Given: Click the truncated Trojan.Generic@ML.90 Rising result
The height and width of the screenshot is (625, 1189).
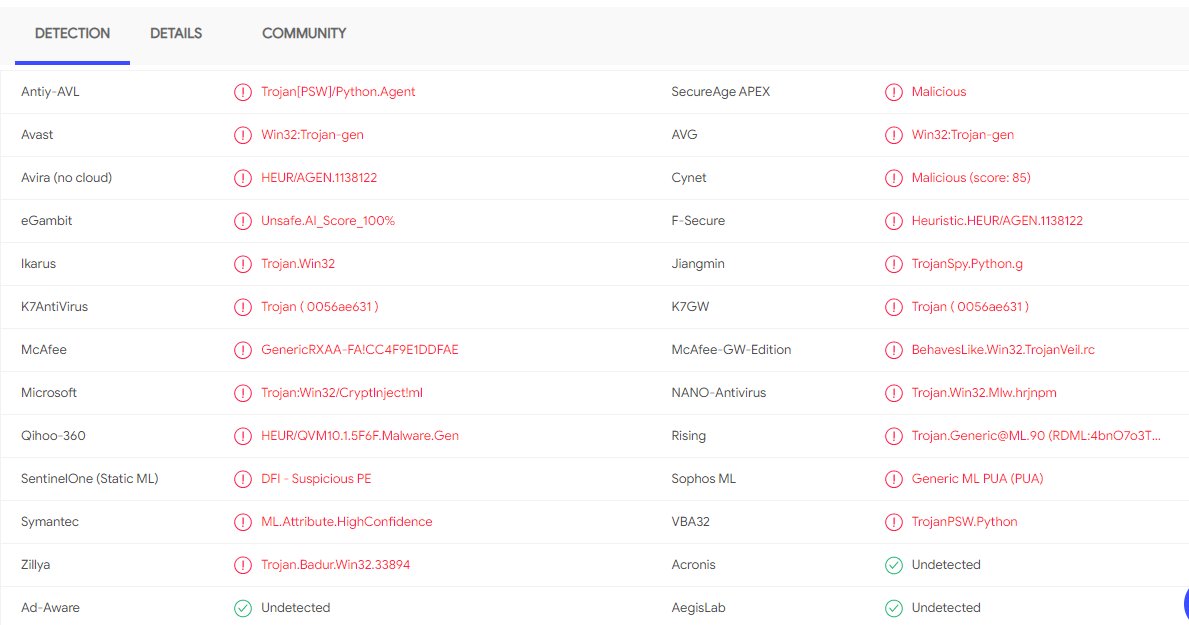Looking at the screenshot, I should click(x=1036, y=435).
